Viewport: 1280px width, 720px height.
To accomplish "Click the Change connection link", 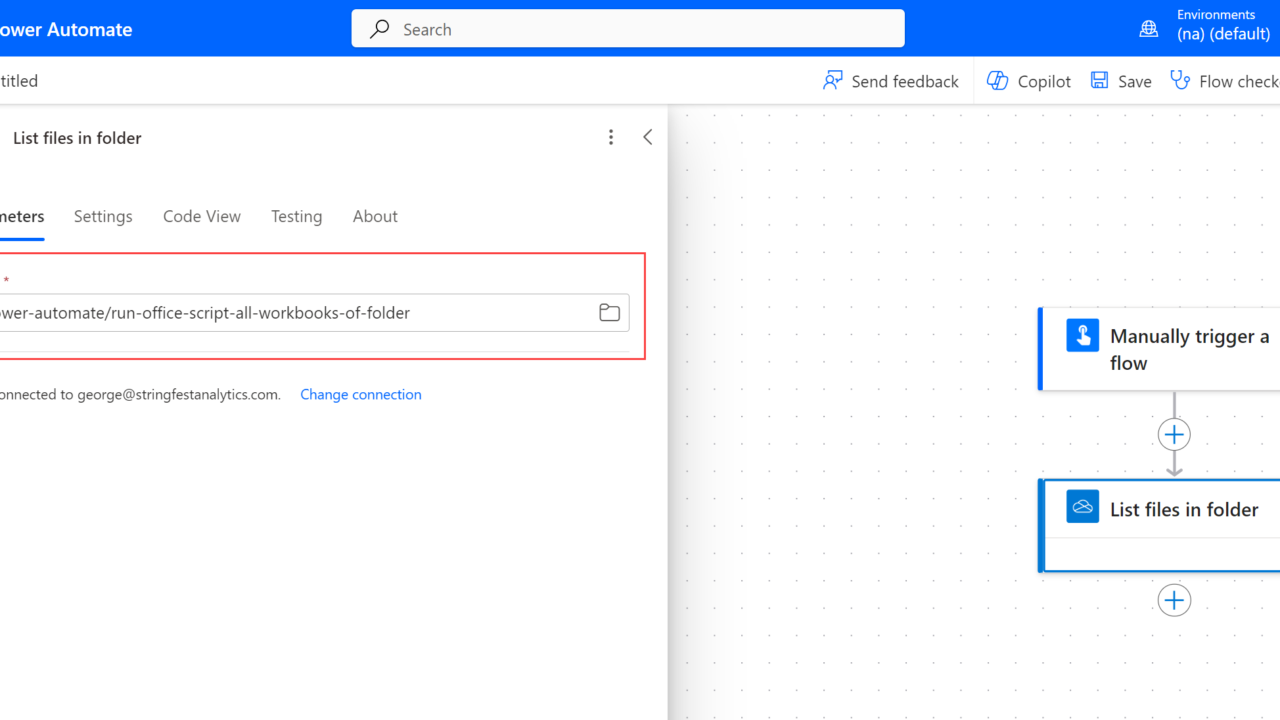I will 361,394.
